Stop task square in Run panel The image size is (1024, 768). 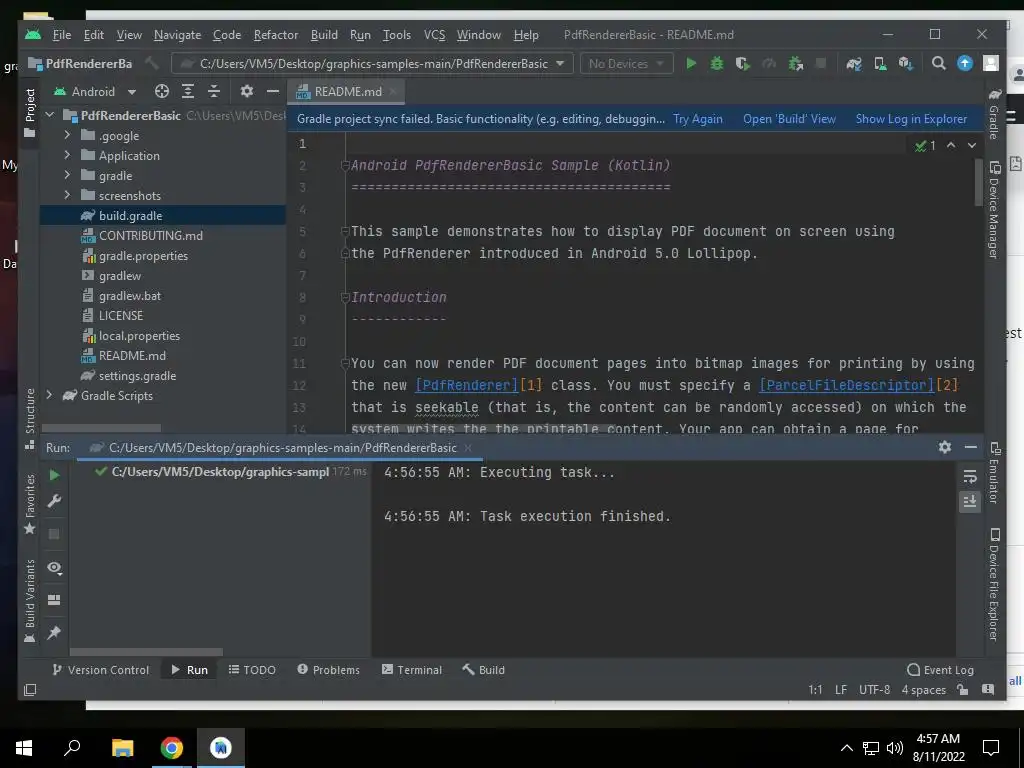click(x=54, y=534)
